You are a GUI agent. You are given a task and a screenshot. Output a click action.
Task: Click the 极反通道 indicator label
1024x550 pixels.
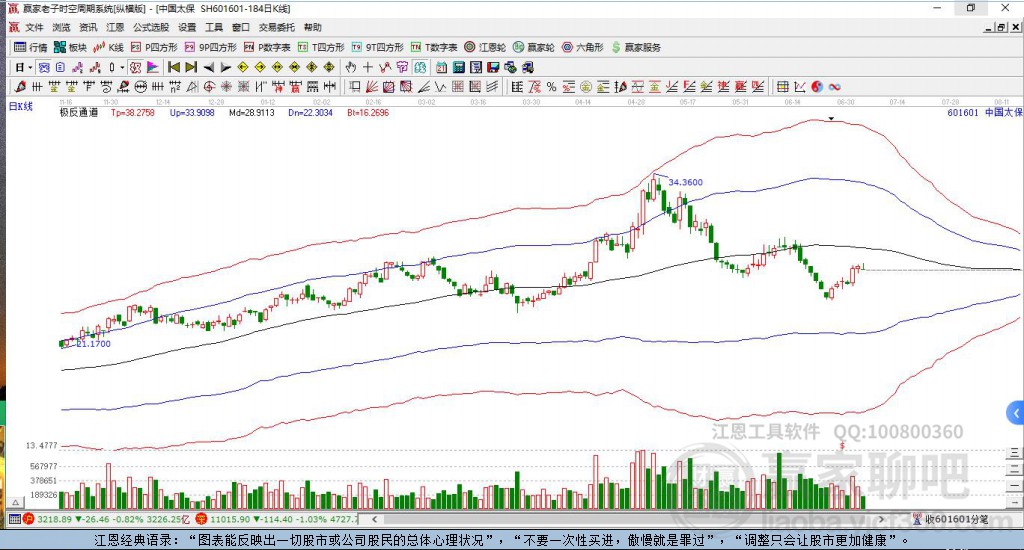tap(79, 112)
